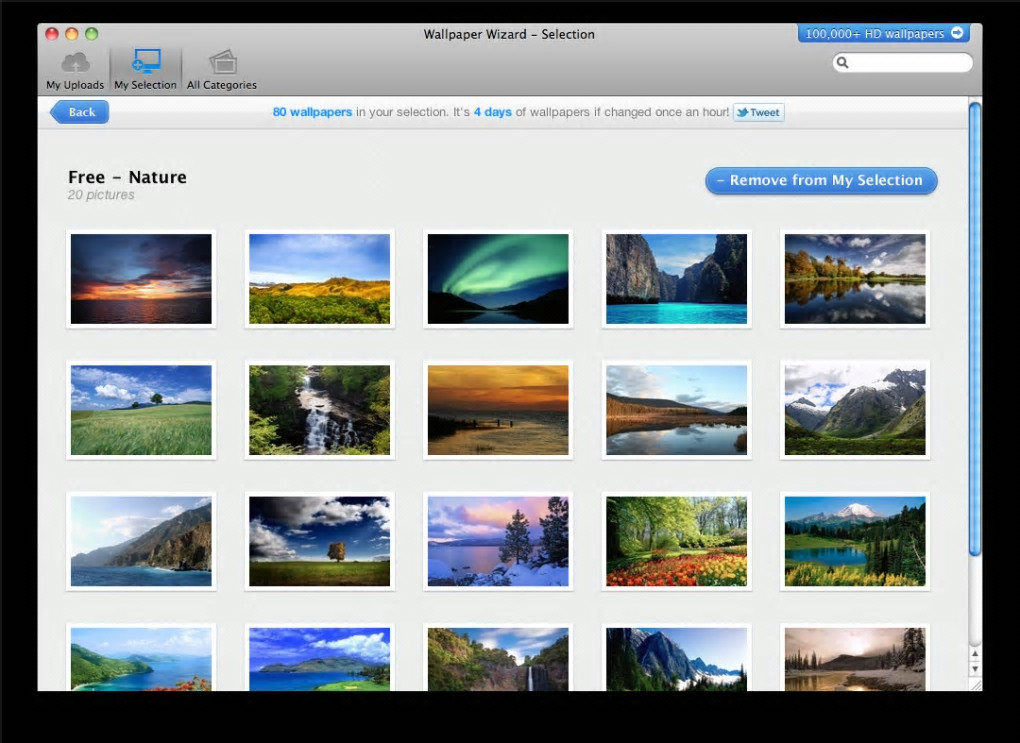Select the ocean sunset wallpaper thumbnail
The width and height of the screenshot is (1020, 743).
[141, 279]
